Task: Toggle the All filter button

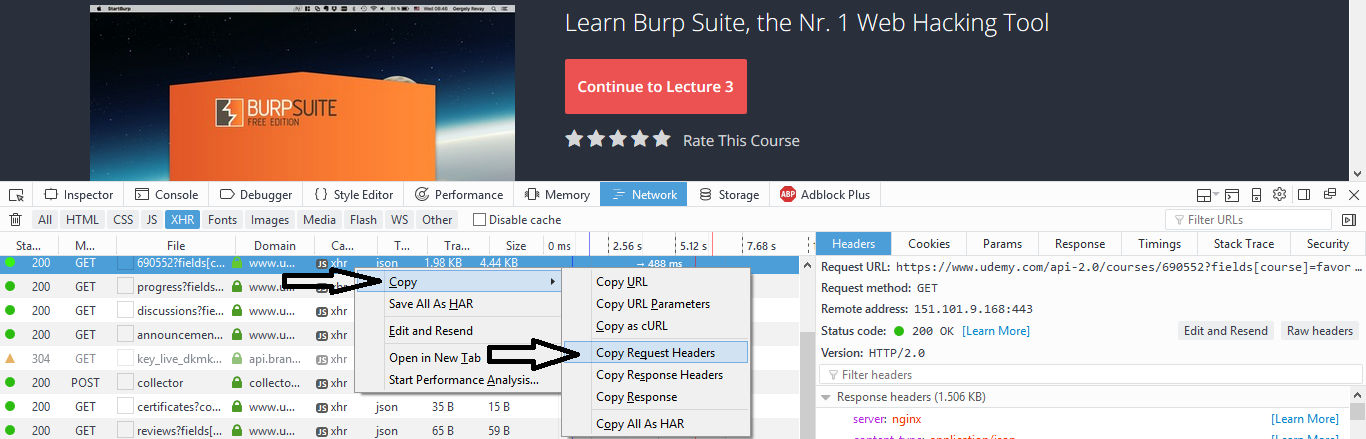Action: 45,220
